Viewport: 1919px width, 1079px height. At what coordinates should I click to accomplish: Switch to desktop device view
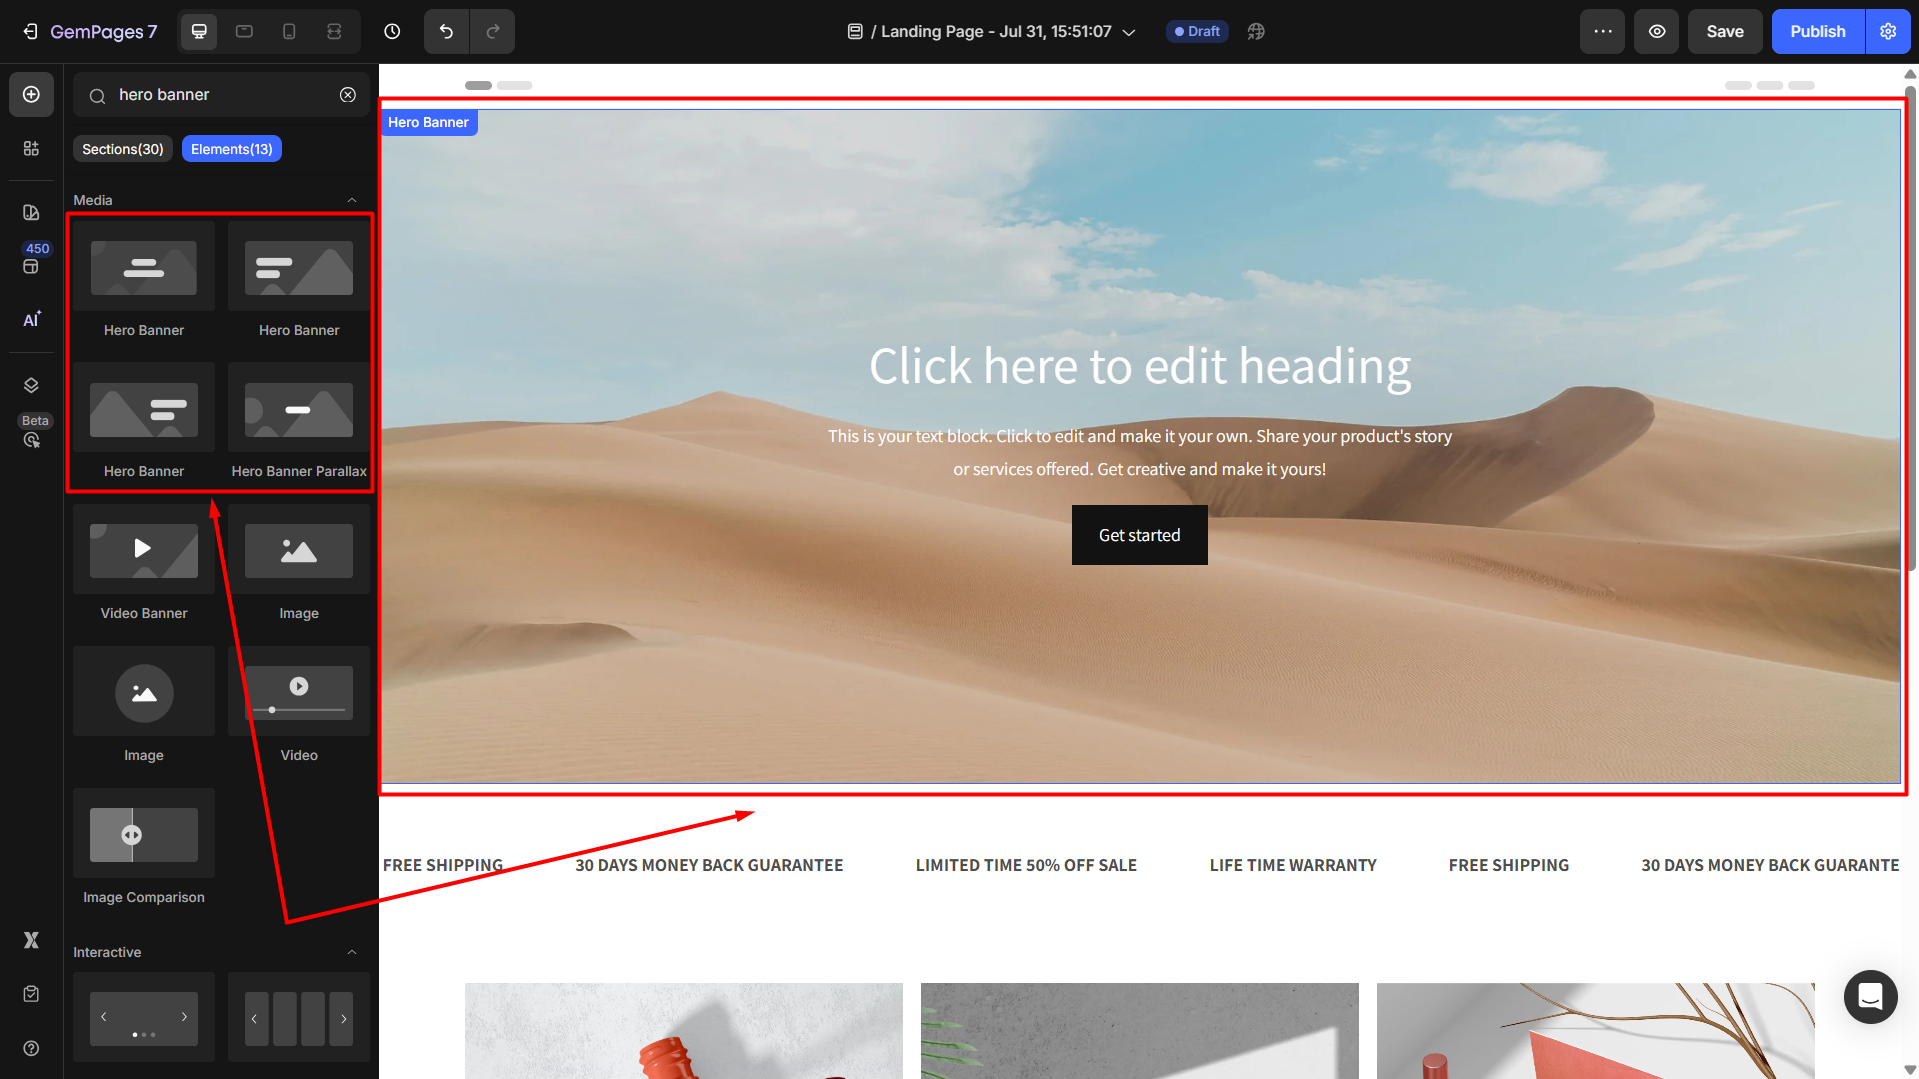tap(199, 32)
